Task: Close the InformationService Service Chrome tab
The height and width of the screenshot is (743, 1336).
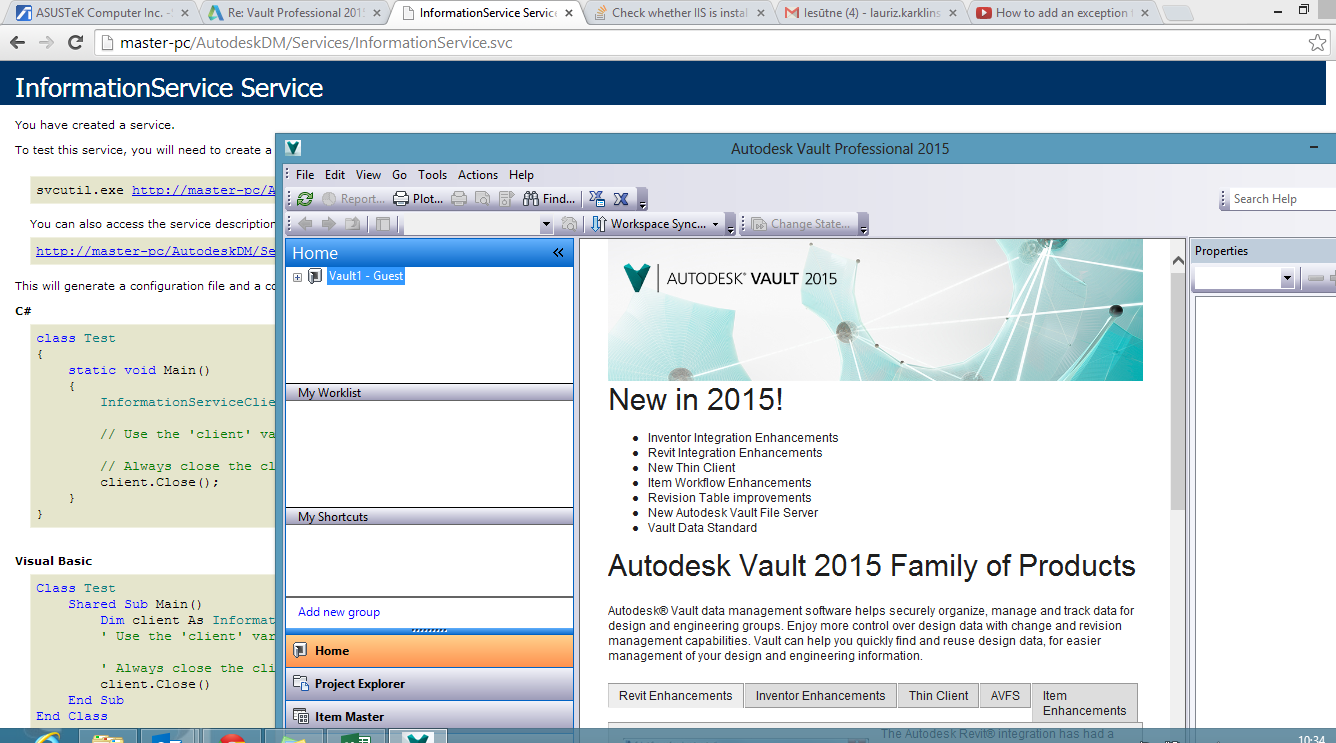Action: pyautogui.click(x=570, y=13)
